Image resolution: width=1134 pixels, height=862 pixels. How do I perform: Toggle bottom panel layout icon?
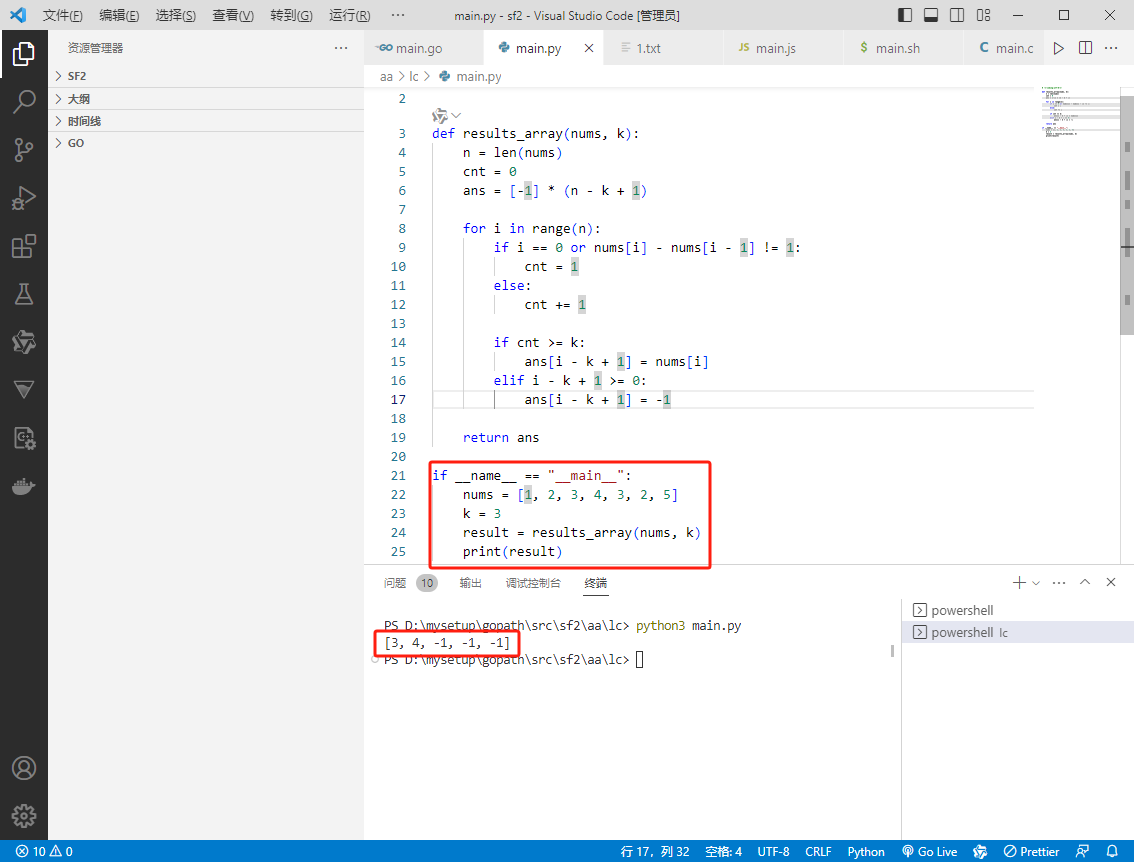coord(931,15)
